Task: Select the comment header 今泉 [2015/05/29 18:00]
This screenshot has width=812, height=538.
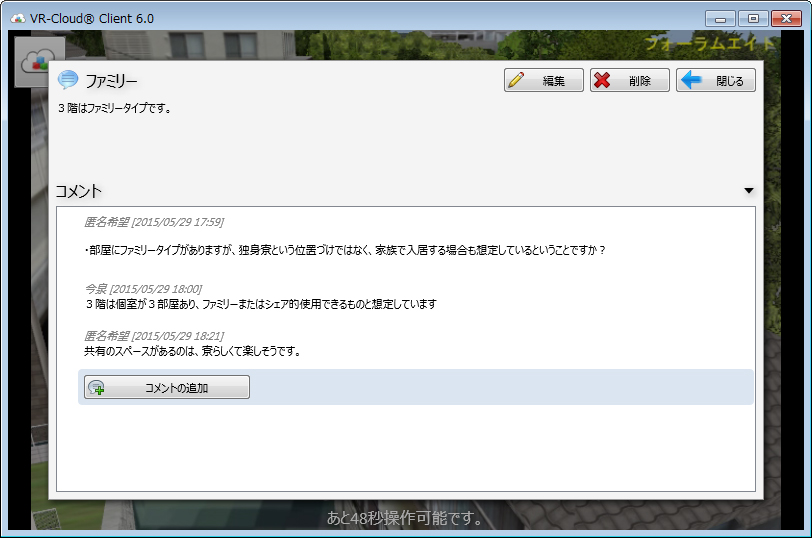Action: tap(143, 289)
